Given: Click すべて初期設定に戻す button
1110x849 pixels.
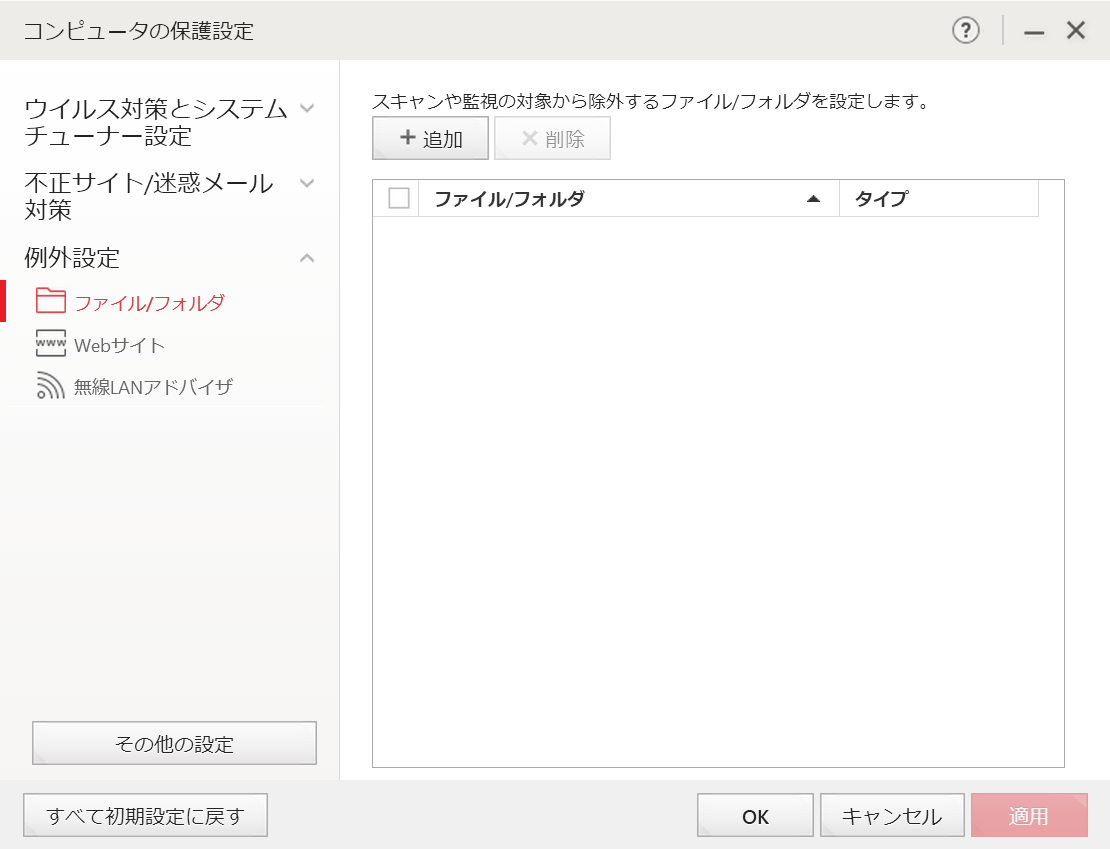Looking at the screenshot, I should click(145, 816).
